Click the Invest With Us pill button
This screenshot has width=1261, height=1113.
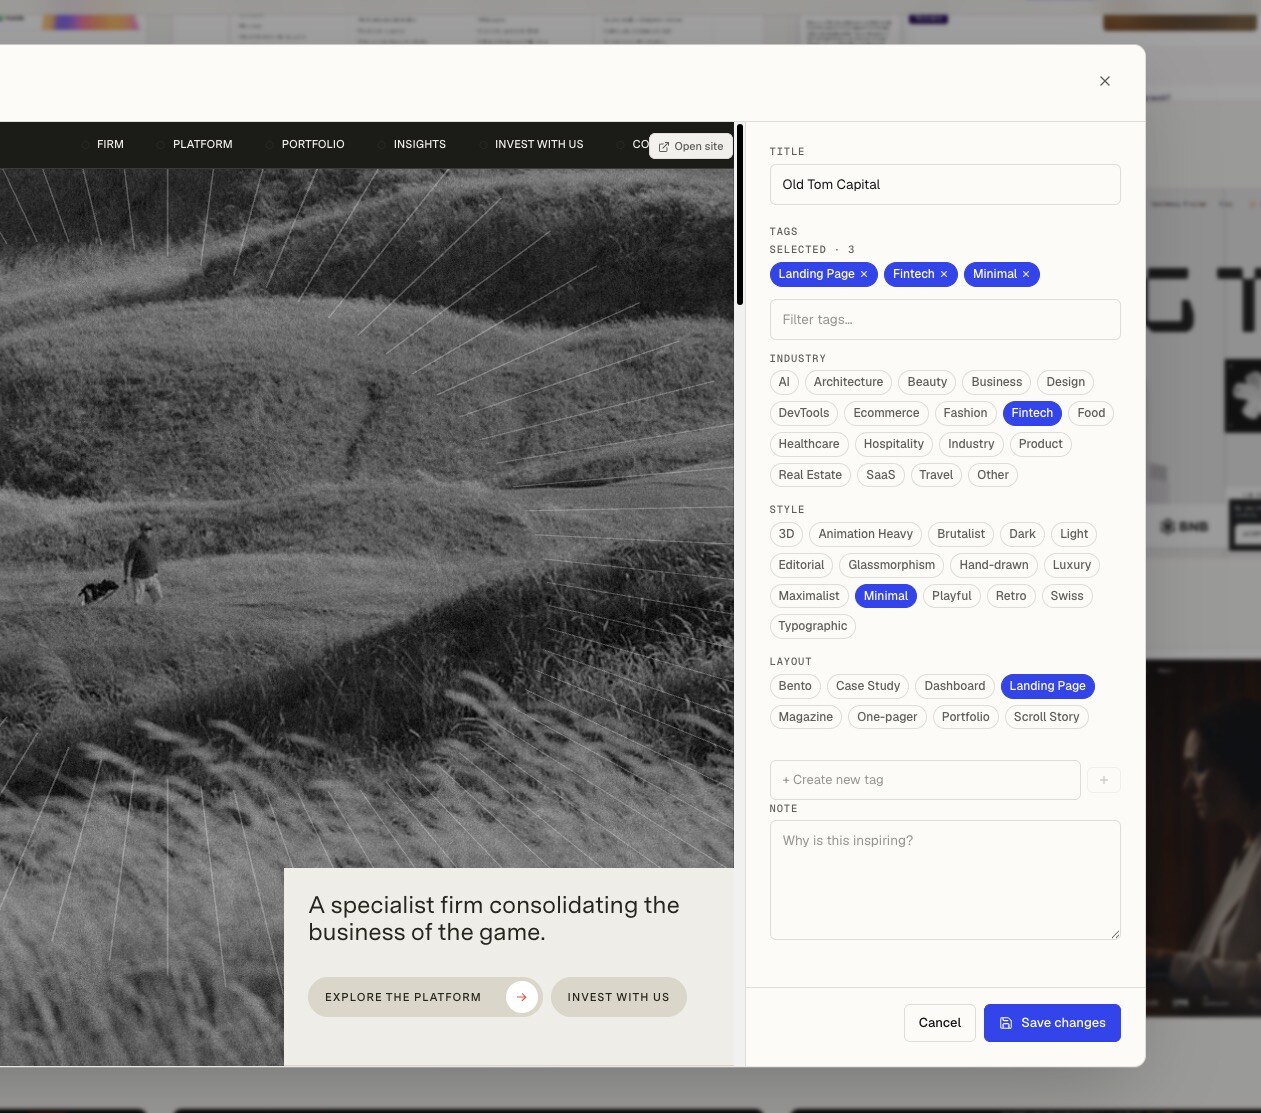(619, 997)
